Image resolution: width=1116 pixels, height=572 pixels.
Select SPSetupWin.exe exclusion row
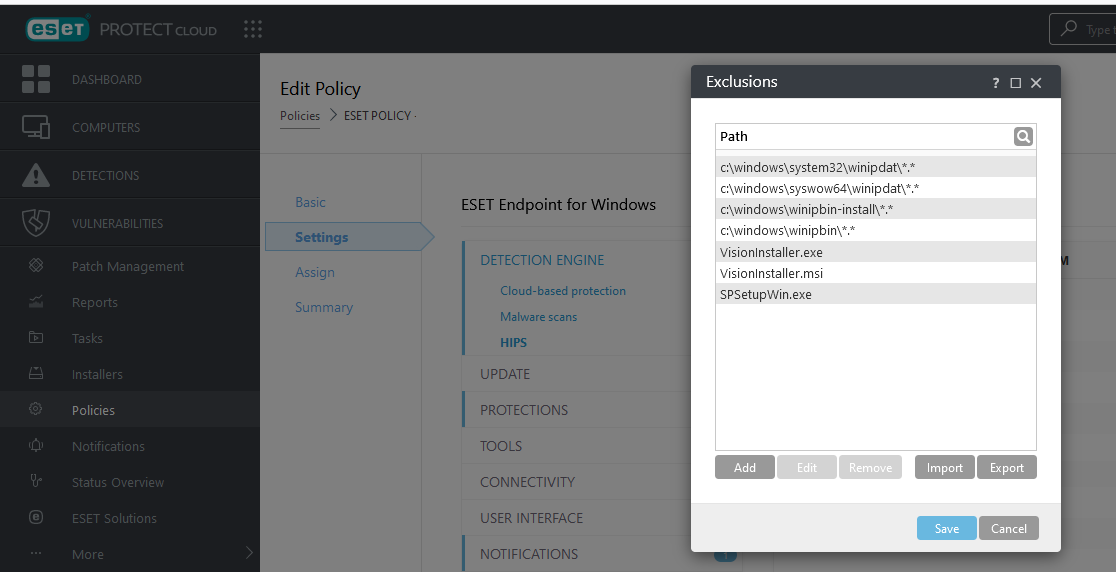875,294
